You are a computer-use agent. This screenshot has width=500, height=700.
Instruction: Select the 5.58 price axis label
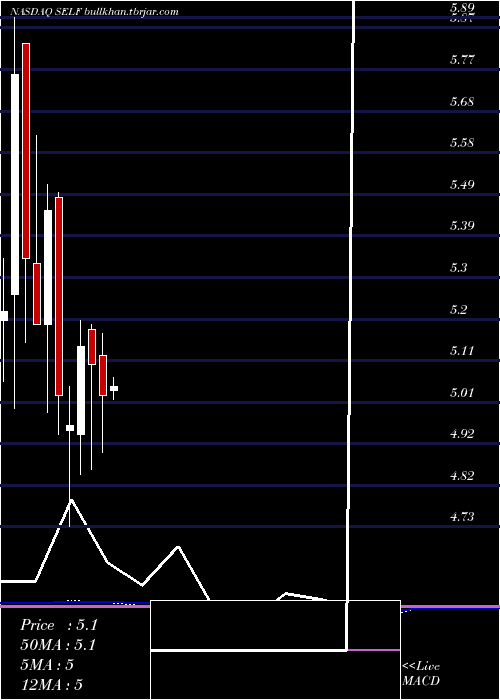click(462, 143)
